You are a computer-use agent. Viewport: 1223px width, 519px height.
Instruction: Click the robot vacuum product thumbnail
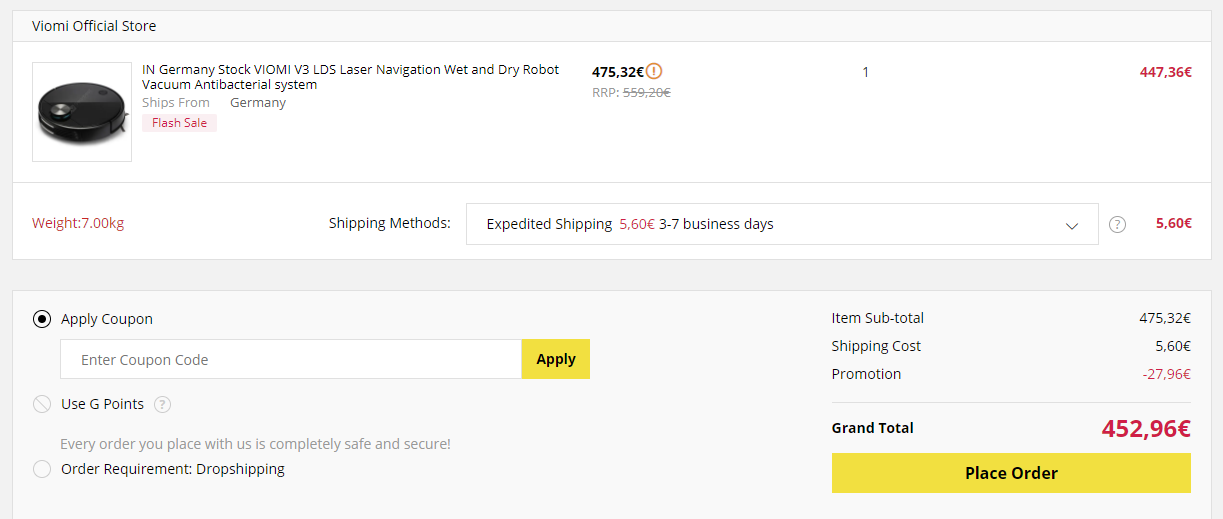click(82, 112)
